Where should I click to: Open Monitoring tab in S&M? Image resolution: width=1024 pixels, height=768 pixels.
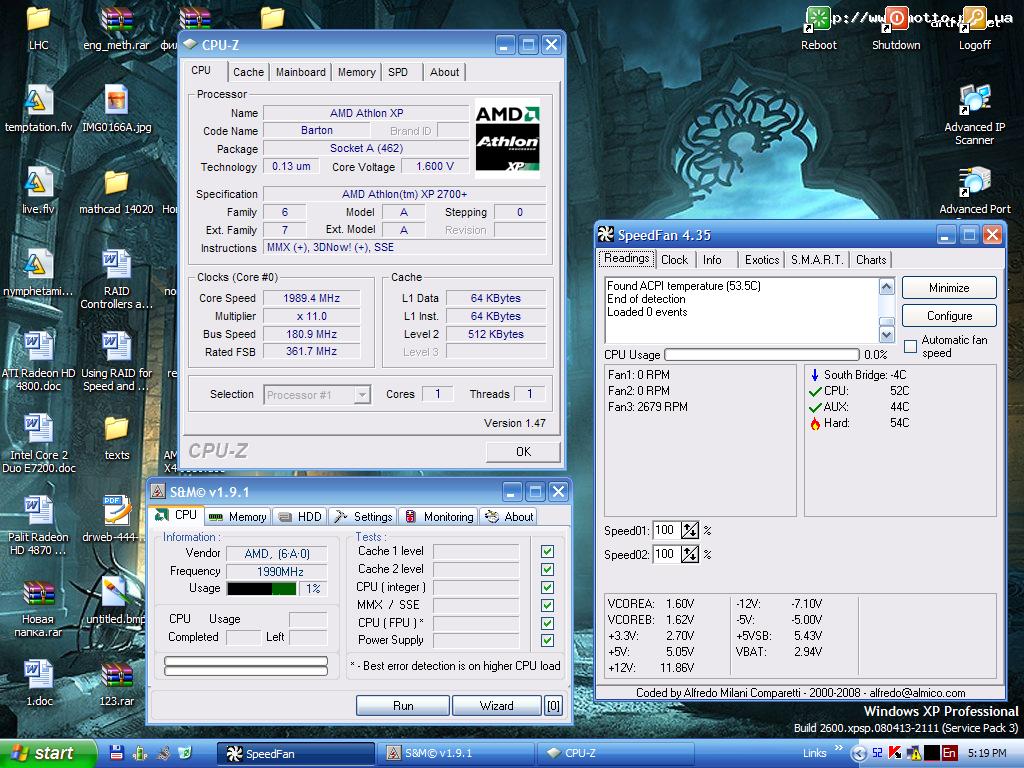pyautogui.click(x=439, y=517)
